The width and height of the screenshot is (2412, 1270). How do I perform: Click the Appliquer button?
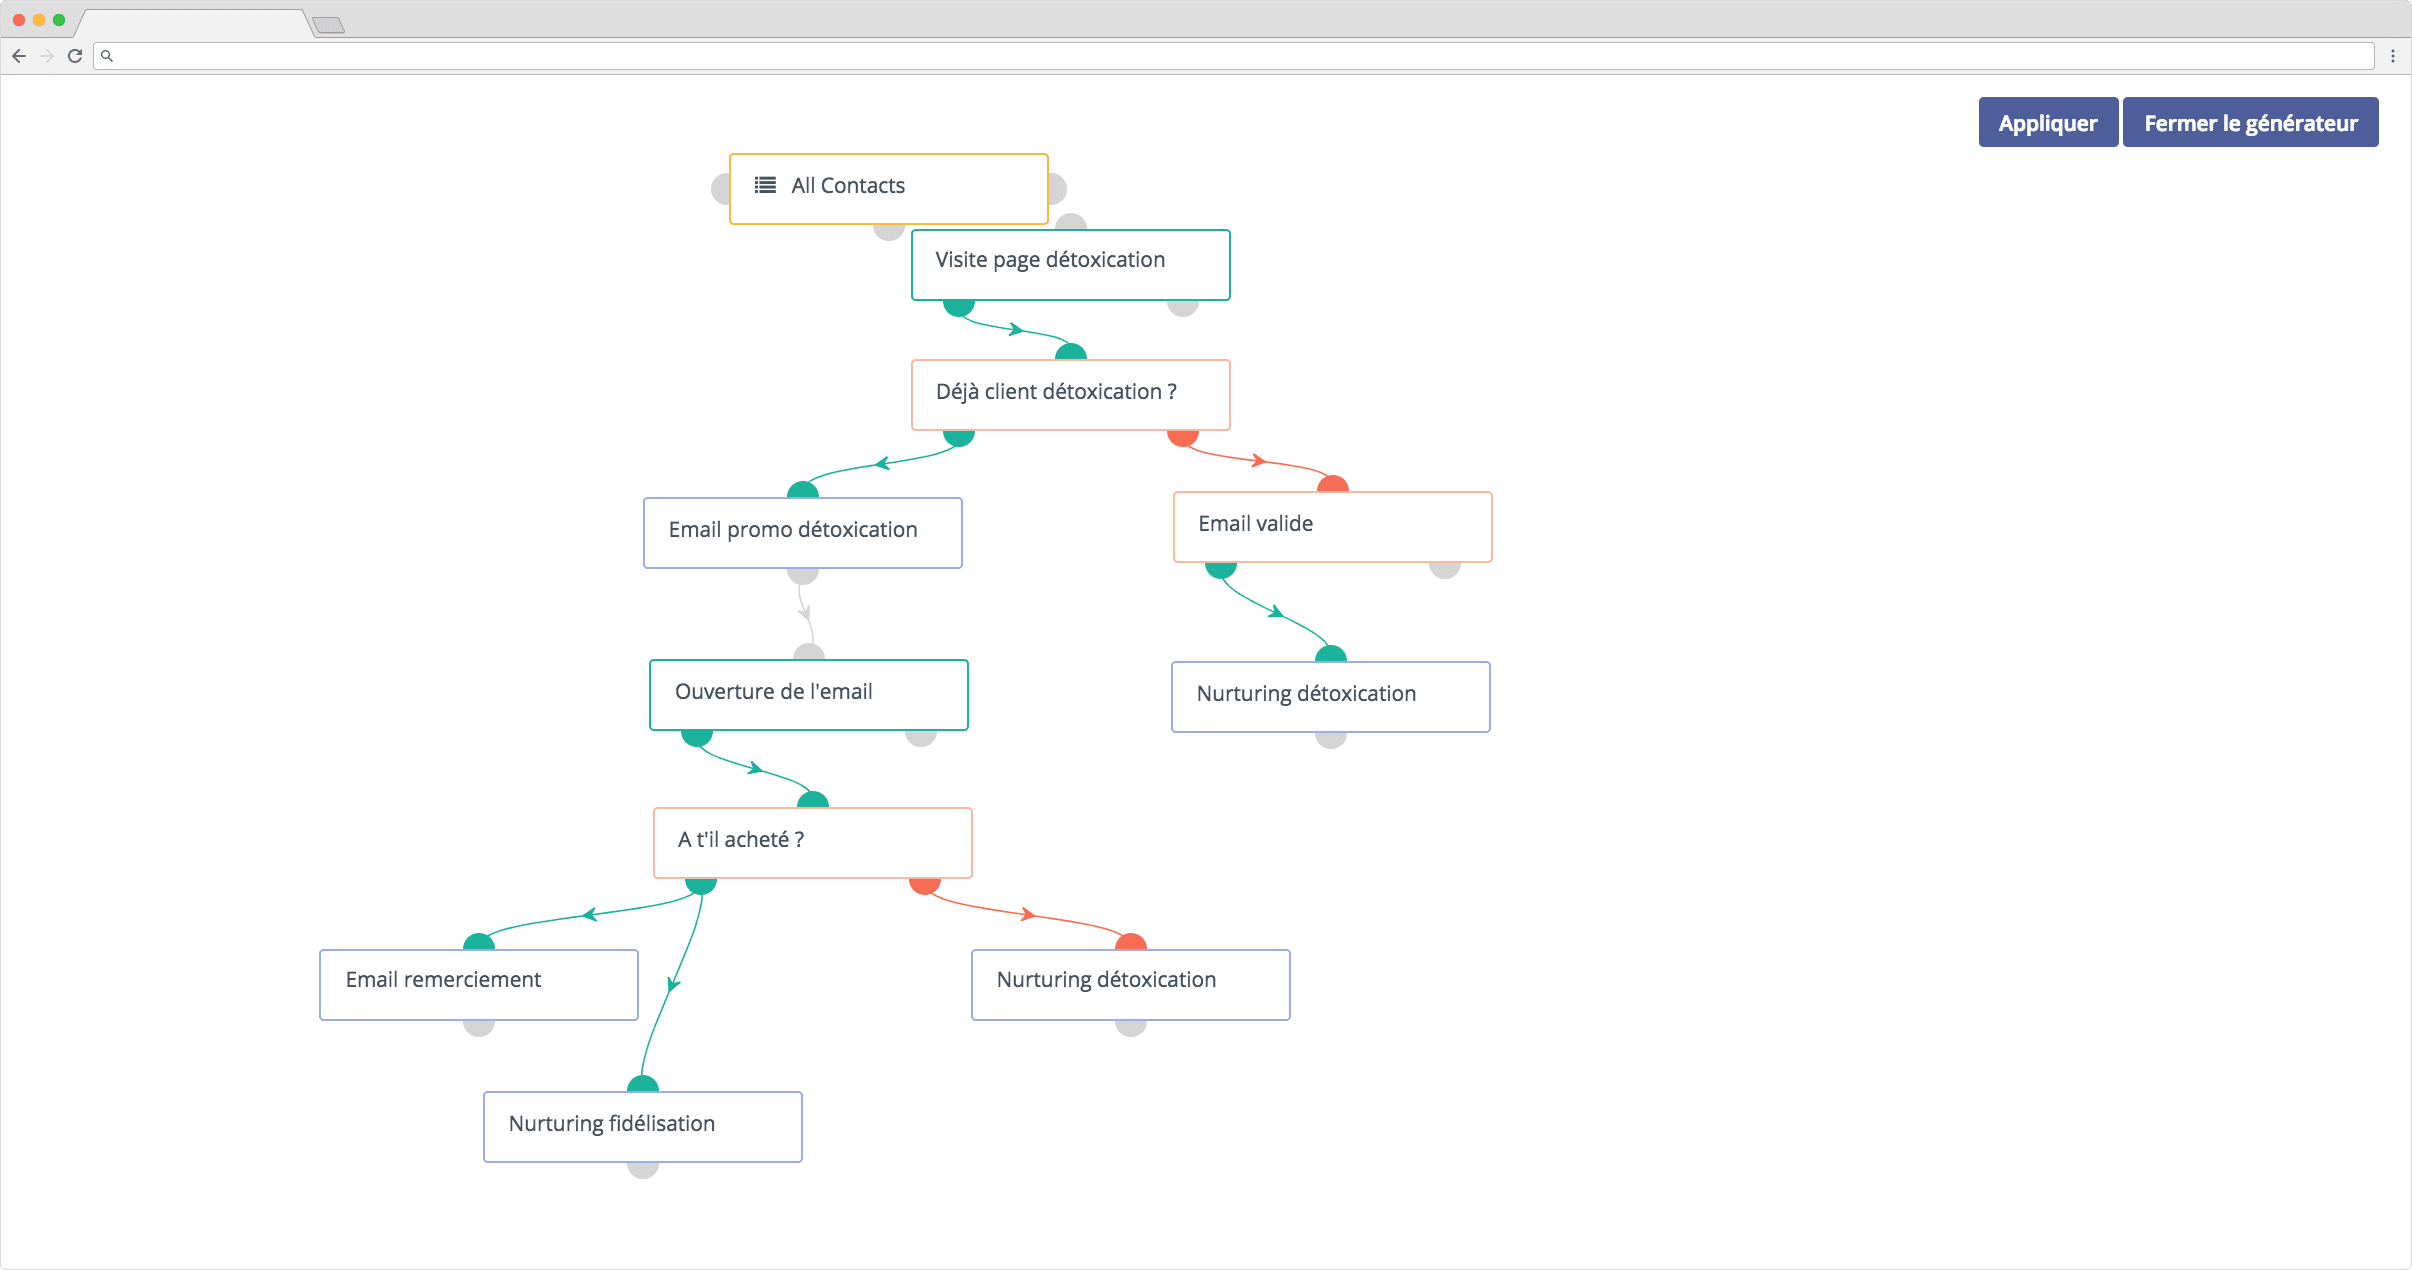point(2047,123)
